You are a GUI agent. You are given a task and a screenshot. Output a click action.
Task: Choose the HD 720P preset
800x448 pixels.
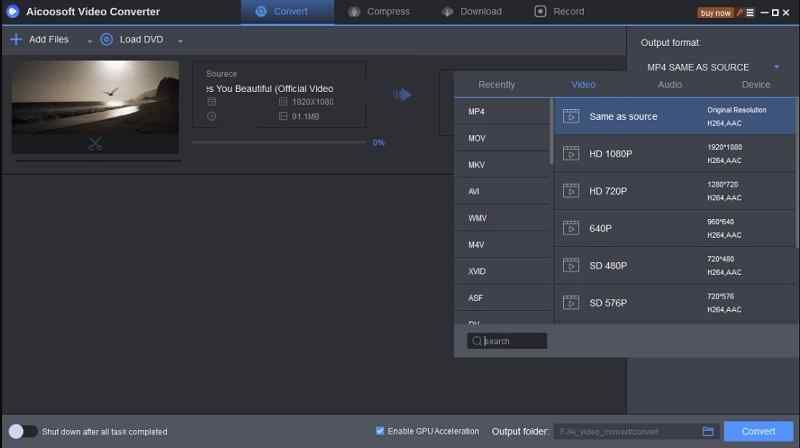(x=674, y=191)
